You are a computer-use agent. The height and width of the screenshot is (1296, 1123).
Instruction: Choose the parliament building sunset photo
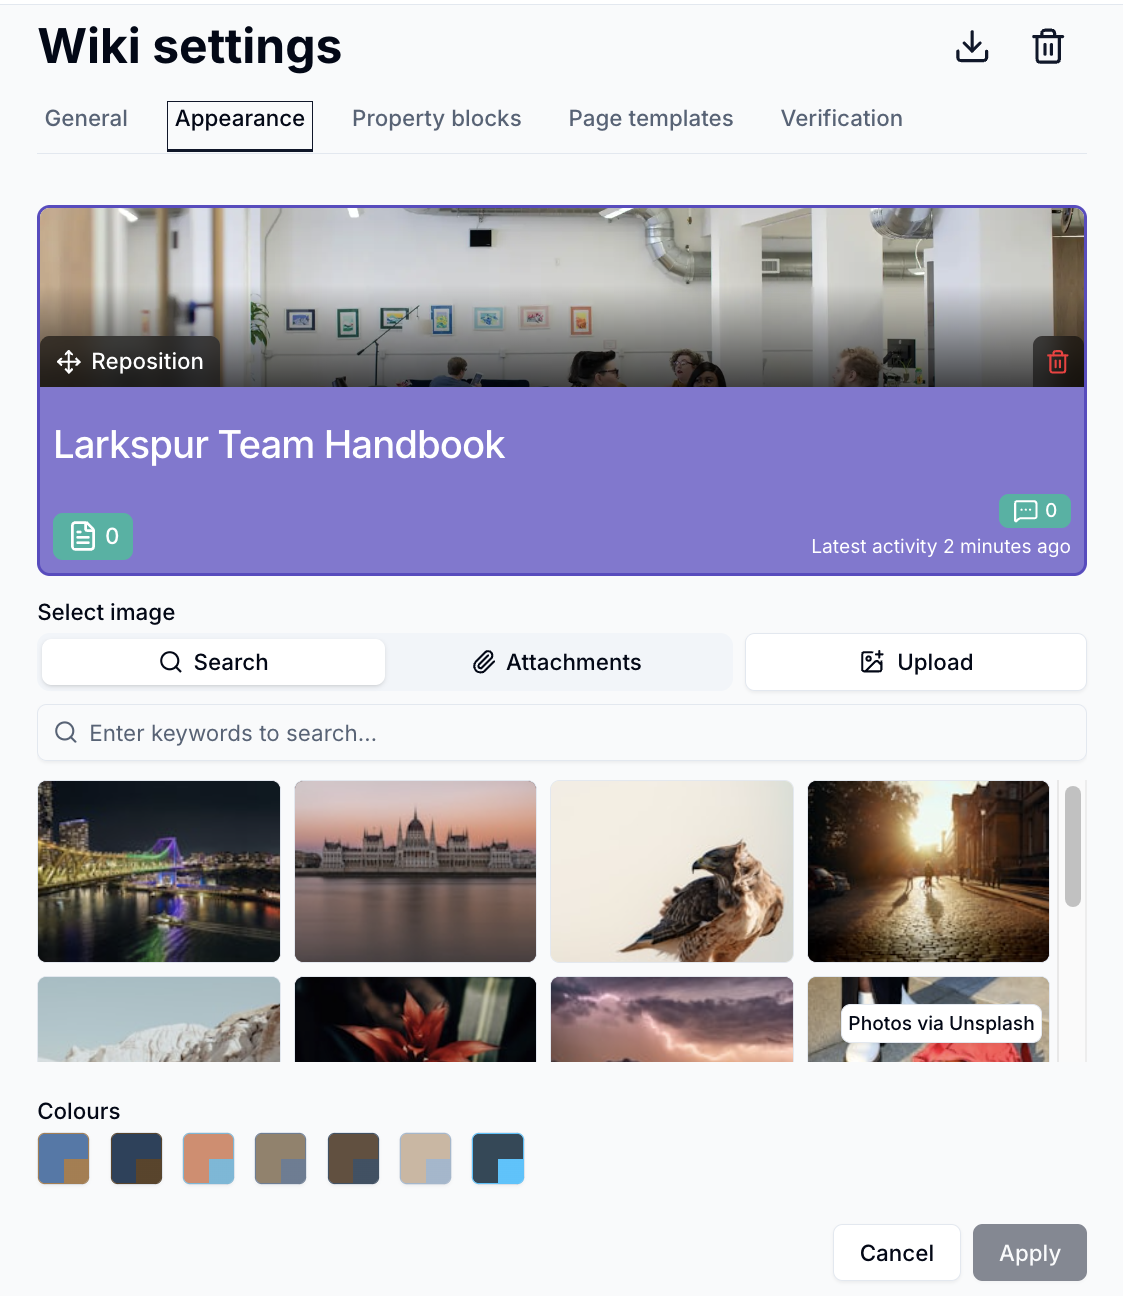pos(415,871)
